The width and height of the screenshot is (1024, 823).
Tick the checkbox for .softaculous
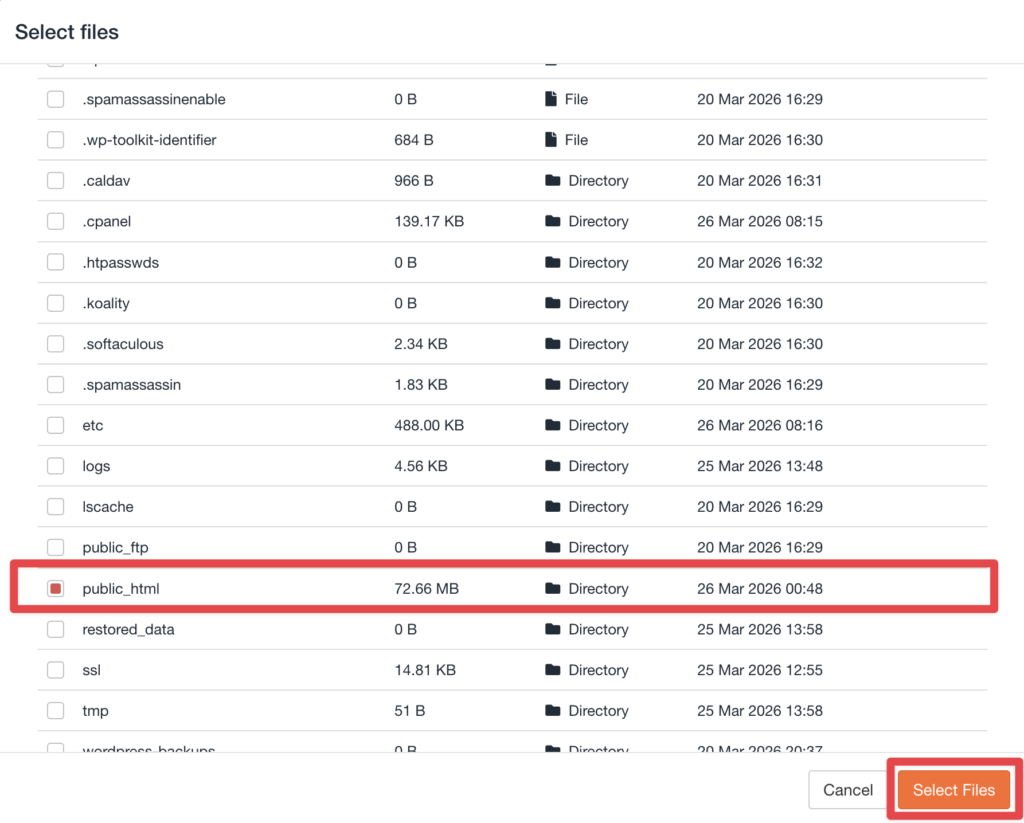56,344
